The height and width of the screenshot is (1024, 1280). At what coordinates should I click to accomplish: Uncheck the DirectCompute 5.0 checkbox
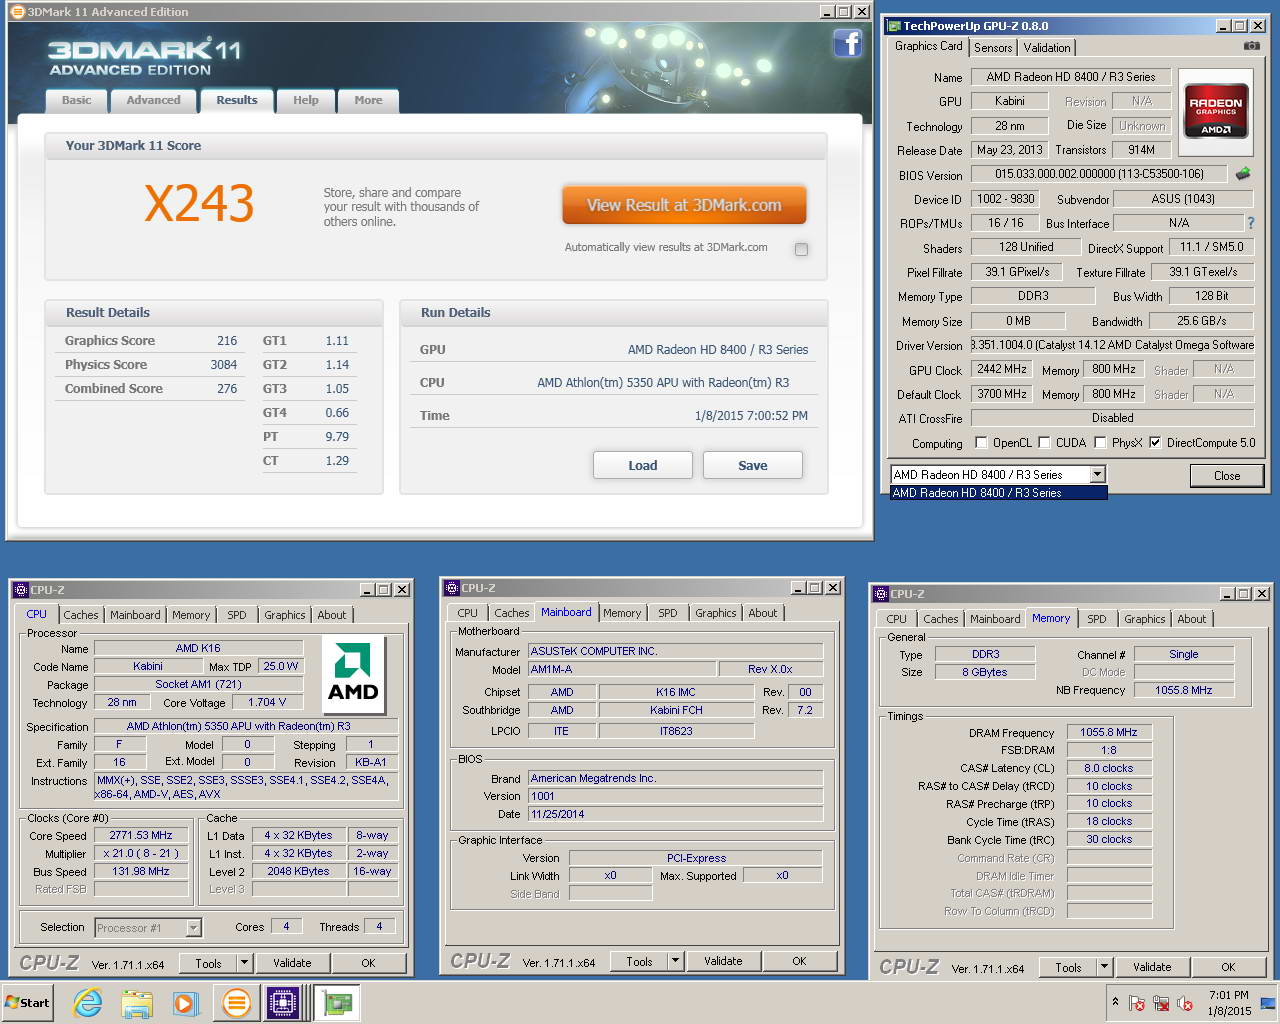(x=1155, y=443)
